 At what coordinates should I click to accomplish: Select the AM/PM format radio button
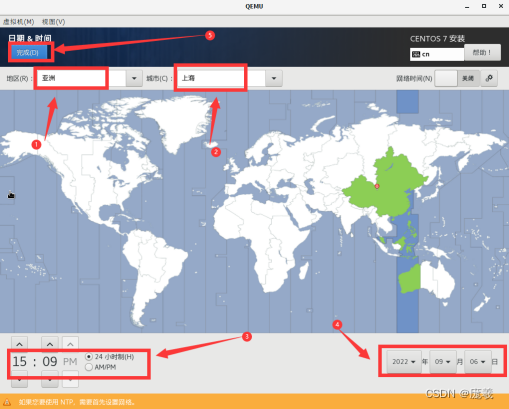tap(89, 367)
